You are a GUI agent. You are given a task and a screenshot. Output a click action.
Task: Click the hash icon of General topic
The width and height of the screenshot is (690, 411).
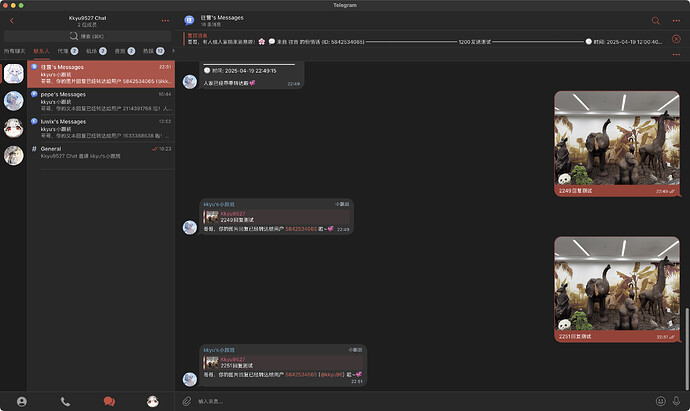click(34, 149)
